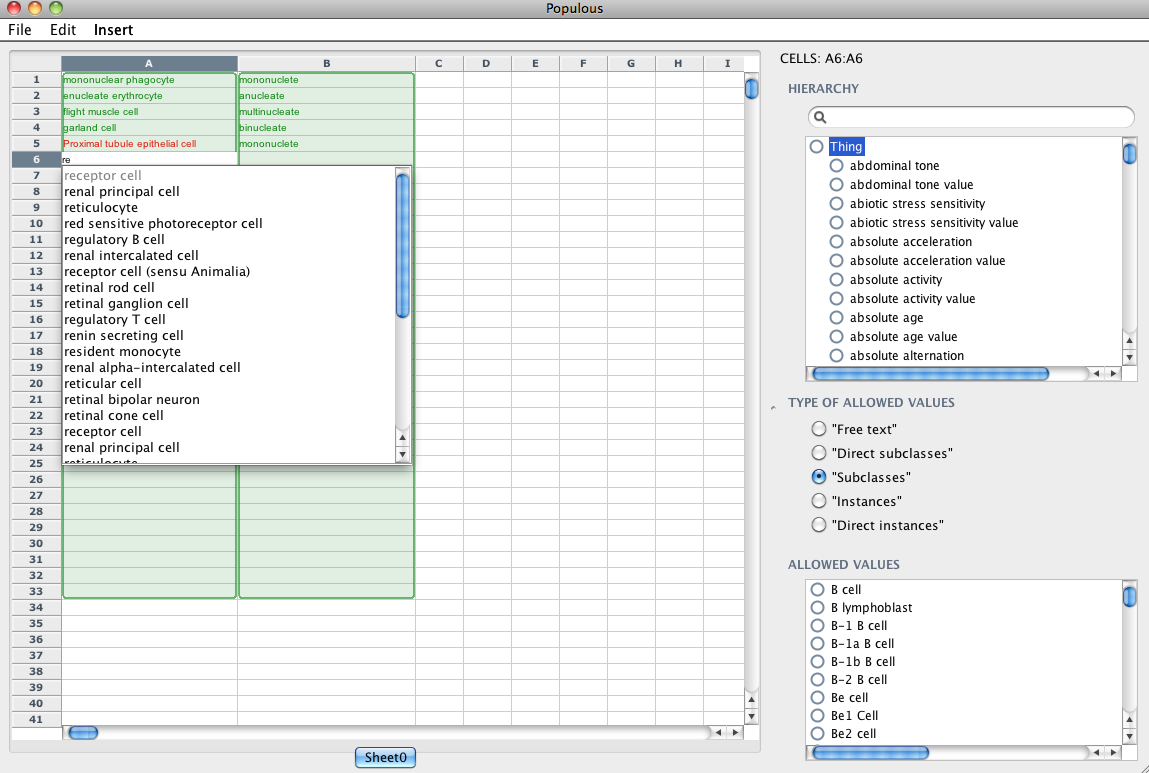
Task: Click the circle icon beside abdominal tone
Action: pyautogui.click(x=837, y=166)
